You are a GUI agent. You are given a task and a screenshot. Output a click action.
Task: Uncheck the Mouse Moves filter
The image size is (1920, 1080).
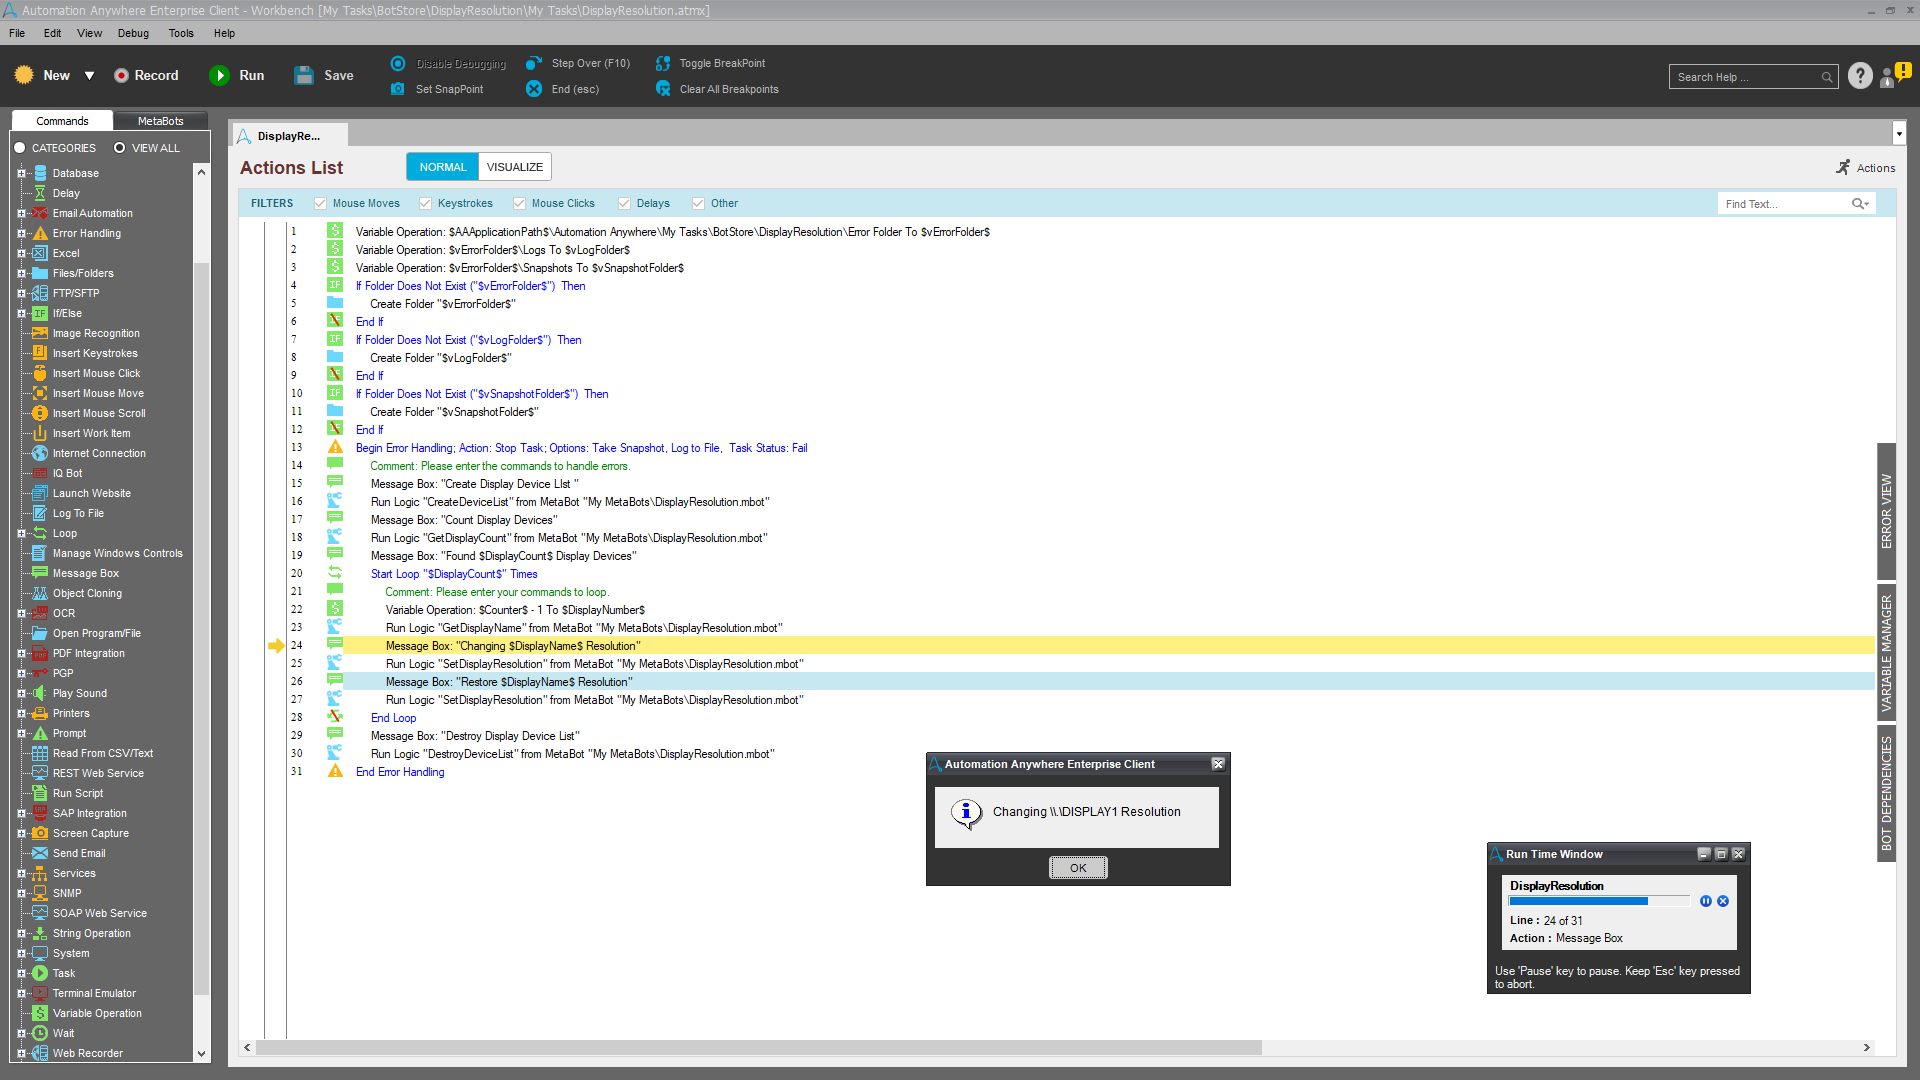321,204
